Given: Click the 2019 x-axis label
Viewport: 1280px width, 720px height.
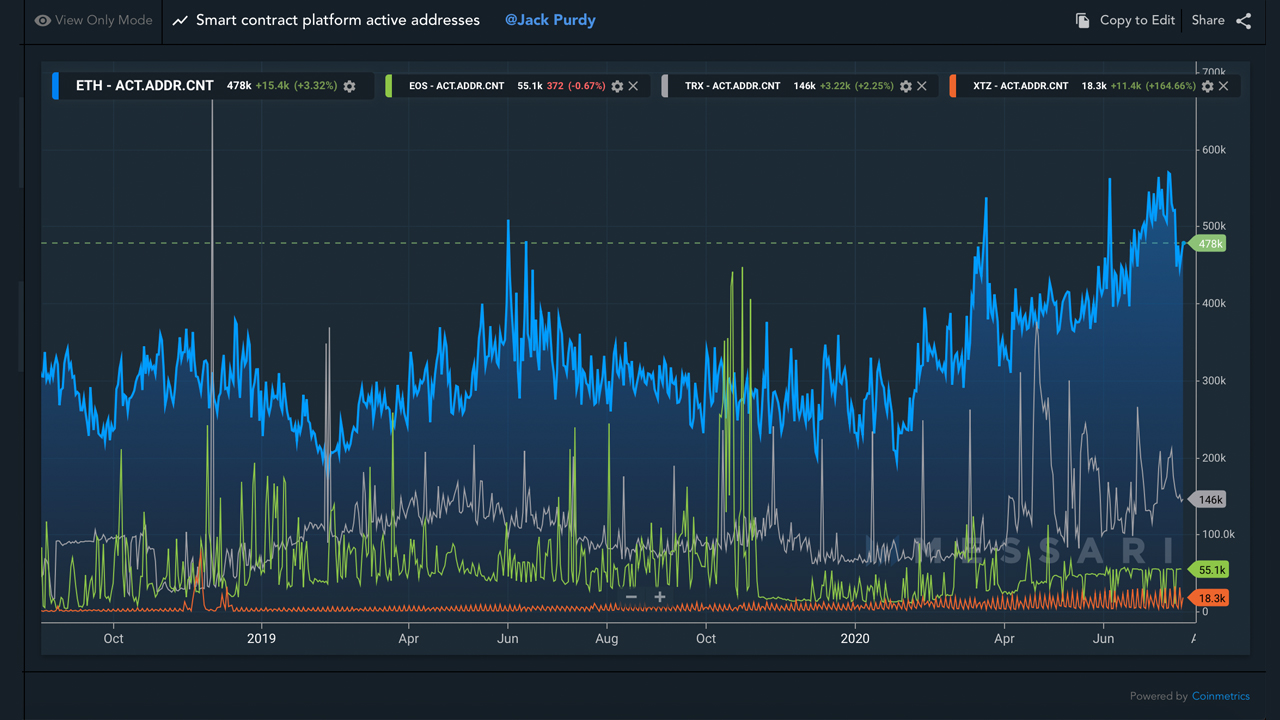Looking at the screenshot, I should pos(261,638).
